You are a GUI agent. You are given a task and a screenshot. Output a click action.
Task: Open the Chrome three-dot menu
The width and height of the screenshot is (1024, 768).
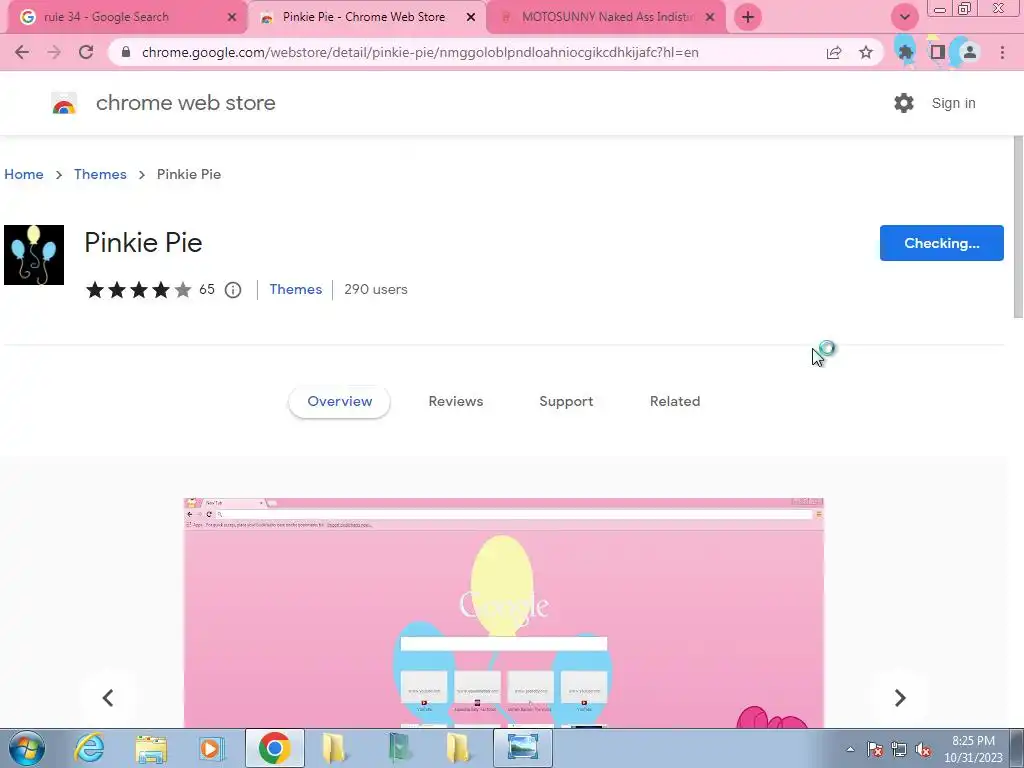[x=1002, y=52]
